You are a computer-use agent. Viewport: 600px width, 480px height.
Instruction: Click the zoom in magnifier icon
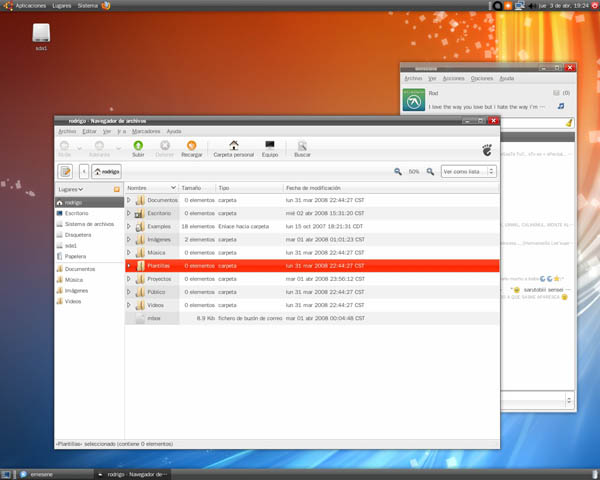pos(430,172)
